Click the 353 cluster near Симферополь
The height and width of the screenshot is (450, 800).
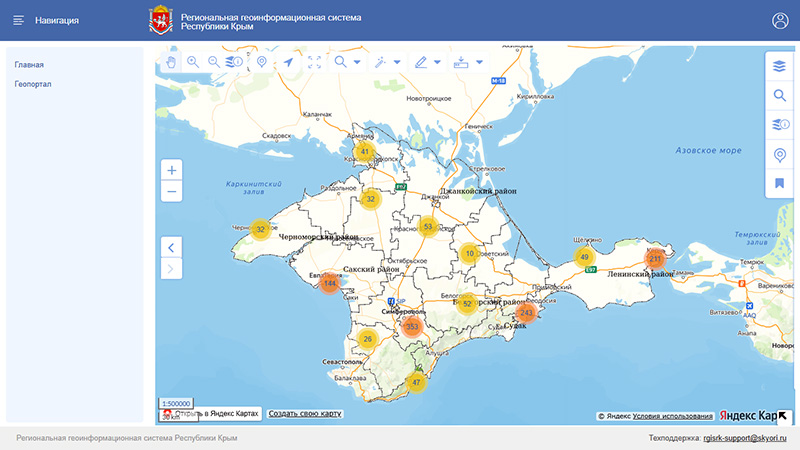click(x=412, y=327)
